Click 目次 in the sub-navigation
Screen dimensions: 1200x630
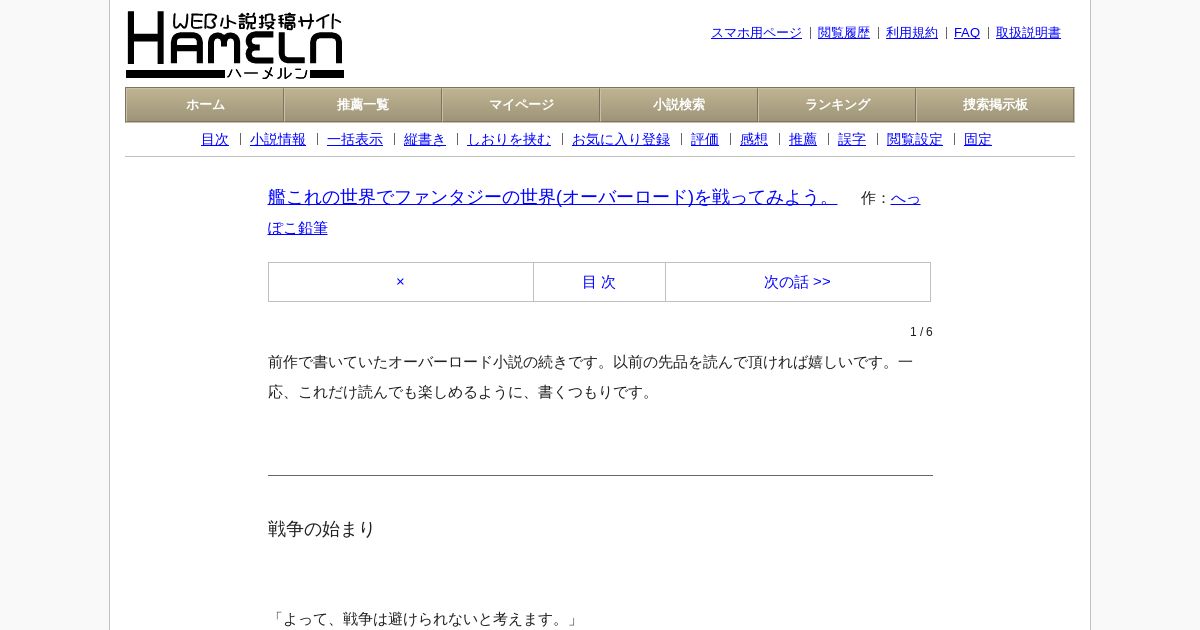(215, 140)
